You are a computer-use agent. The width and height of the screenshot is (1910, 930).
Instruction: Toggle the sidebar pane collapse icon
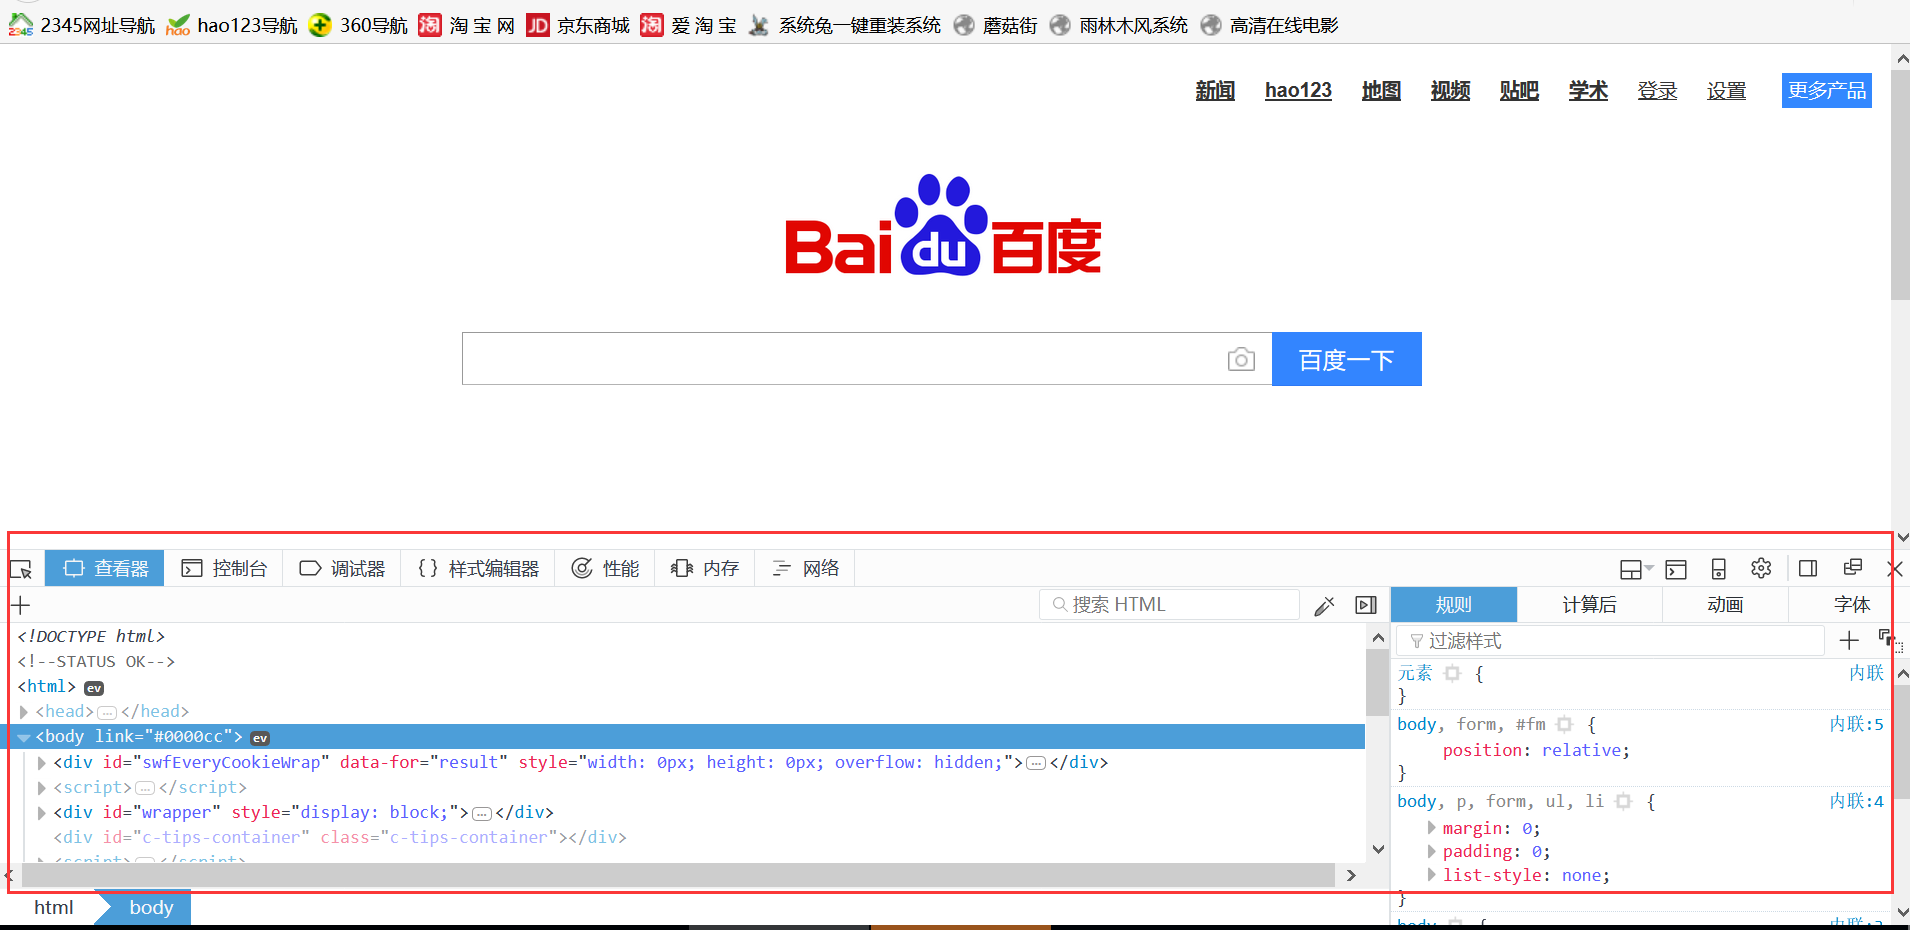point(1366,605)
